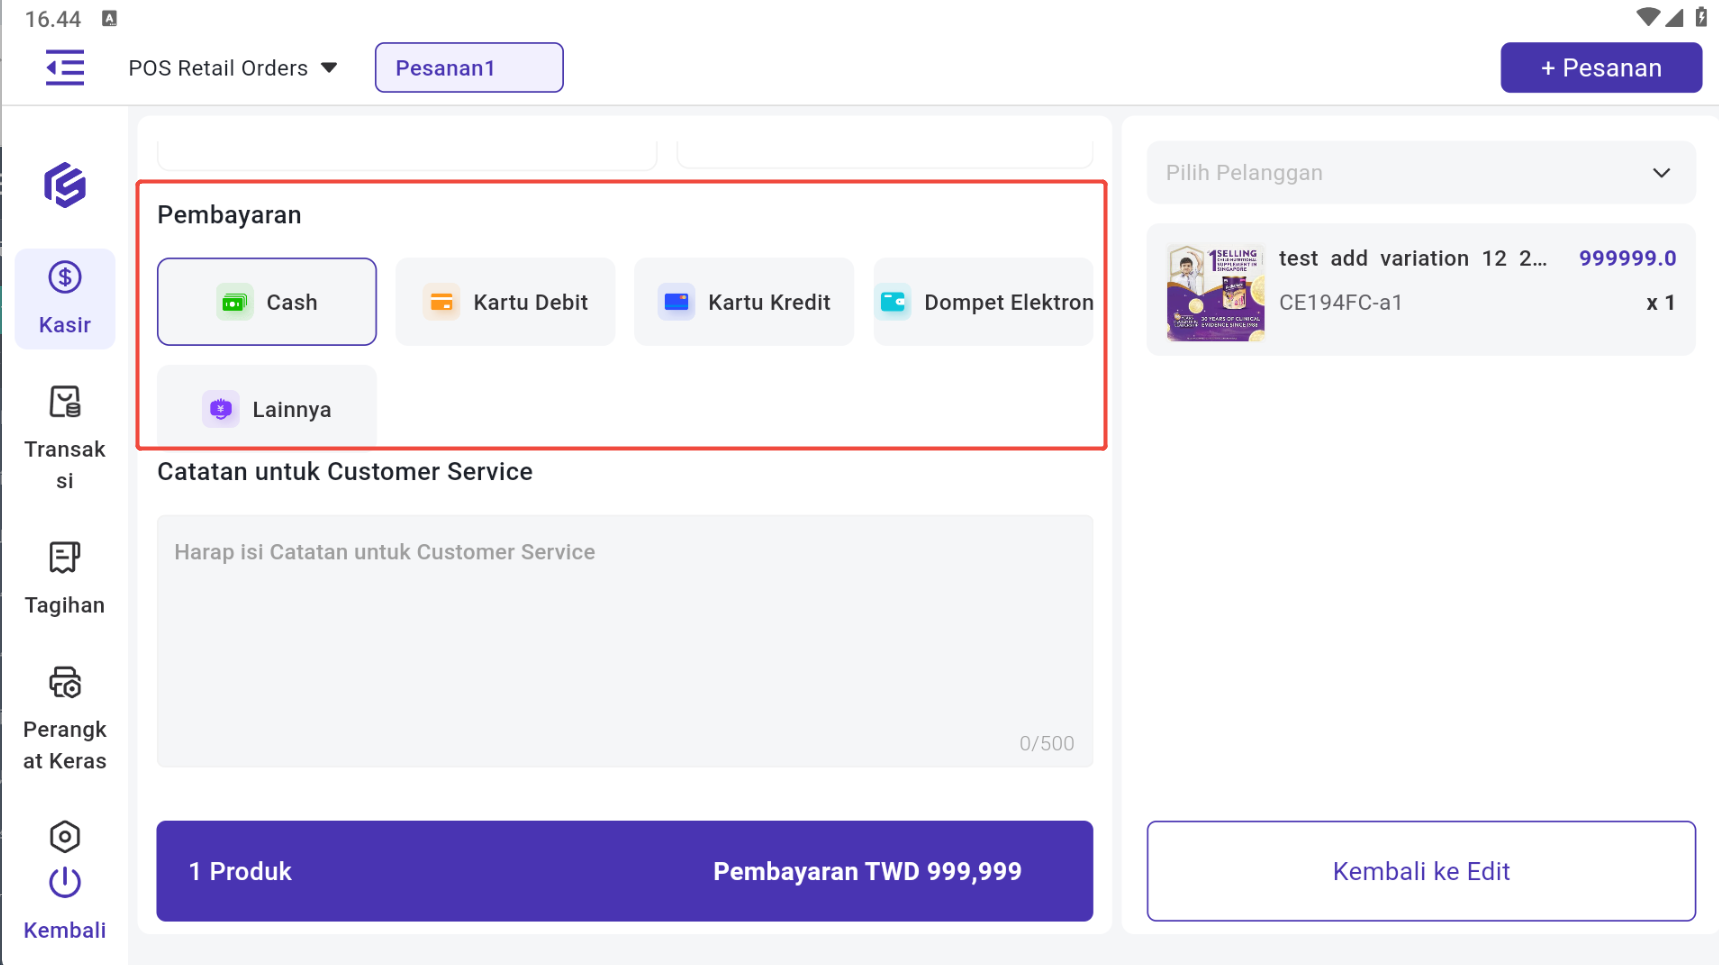
Task: Click the app logo in sidebar
Action: 65,185
